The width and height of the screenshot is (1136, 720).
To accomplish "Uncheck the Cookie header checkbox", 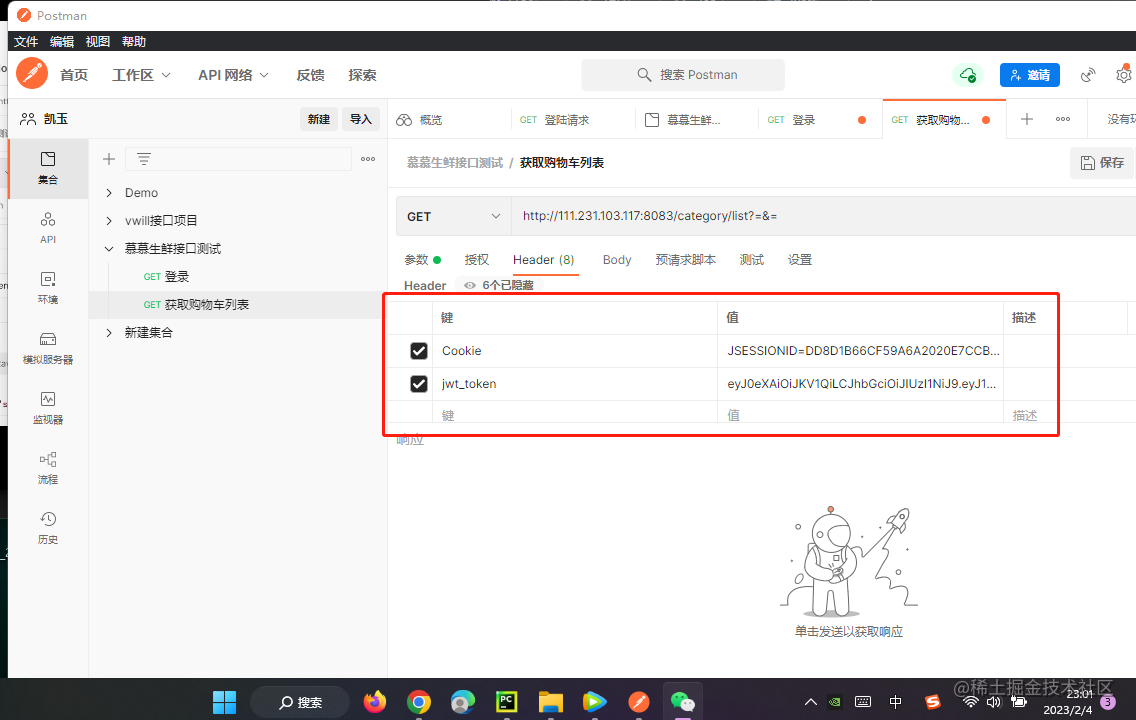I will coord(419,351).
